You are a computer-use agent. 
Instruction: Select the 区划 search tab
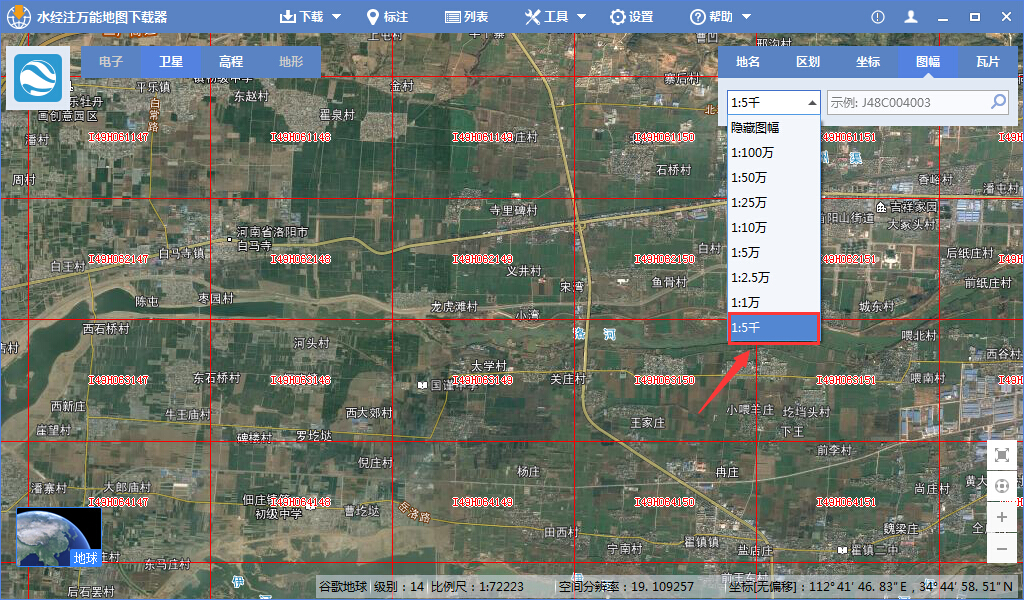point(808,61)
